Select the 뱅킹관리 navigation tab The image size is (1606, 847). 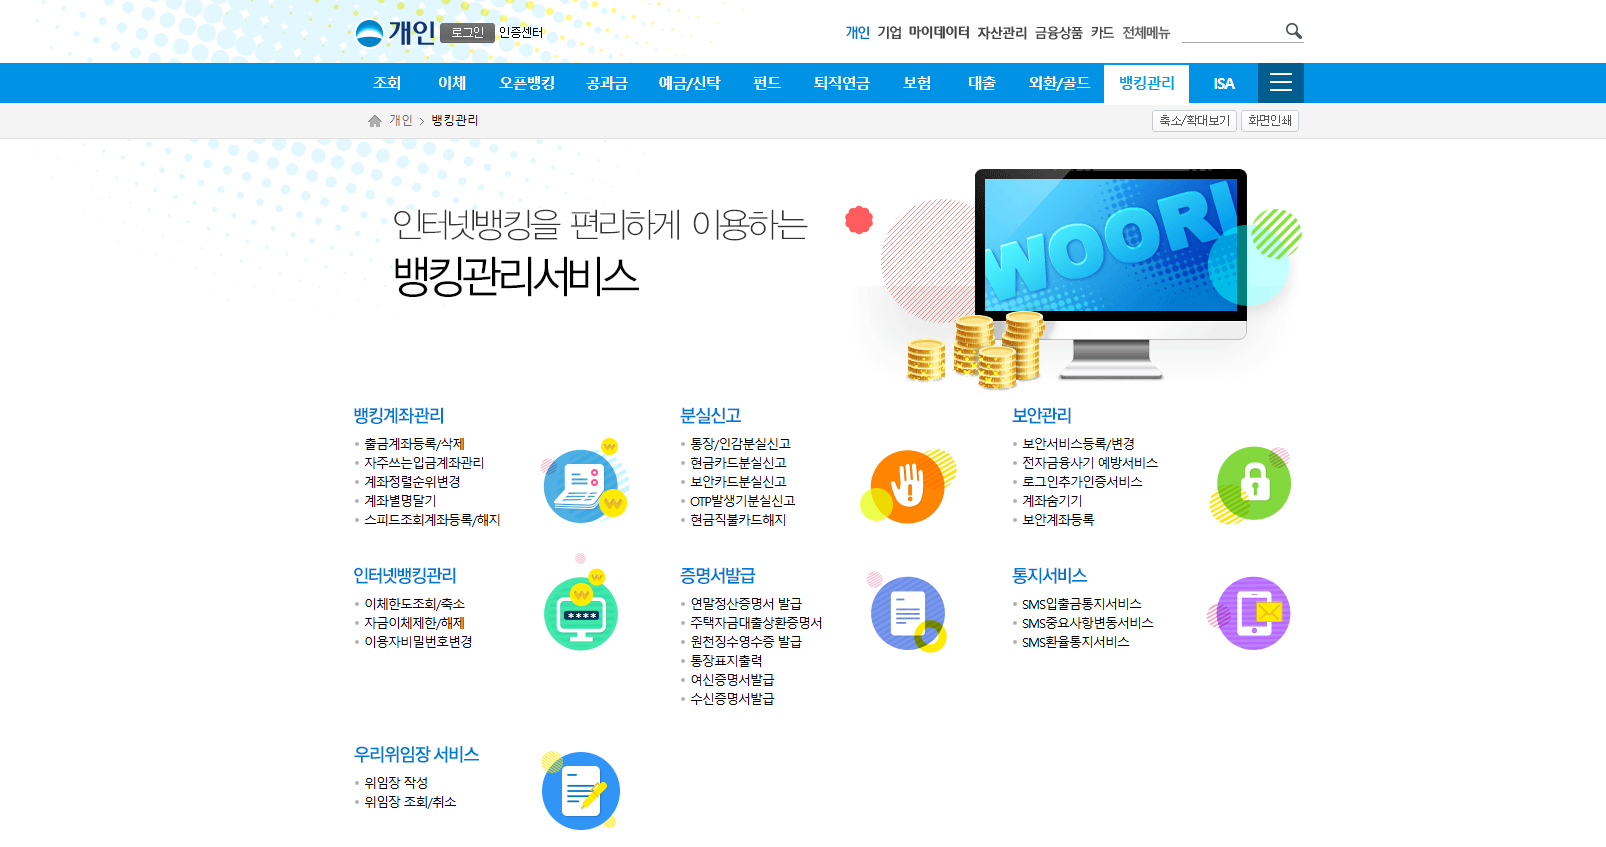pyautogui.click(x=1147, y=83)
